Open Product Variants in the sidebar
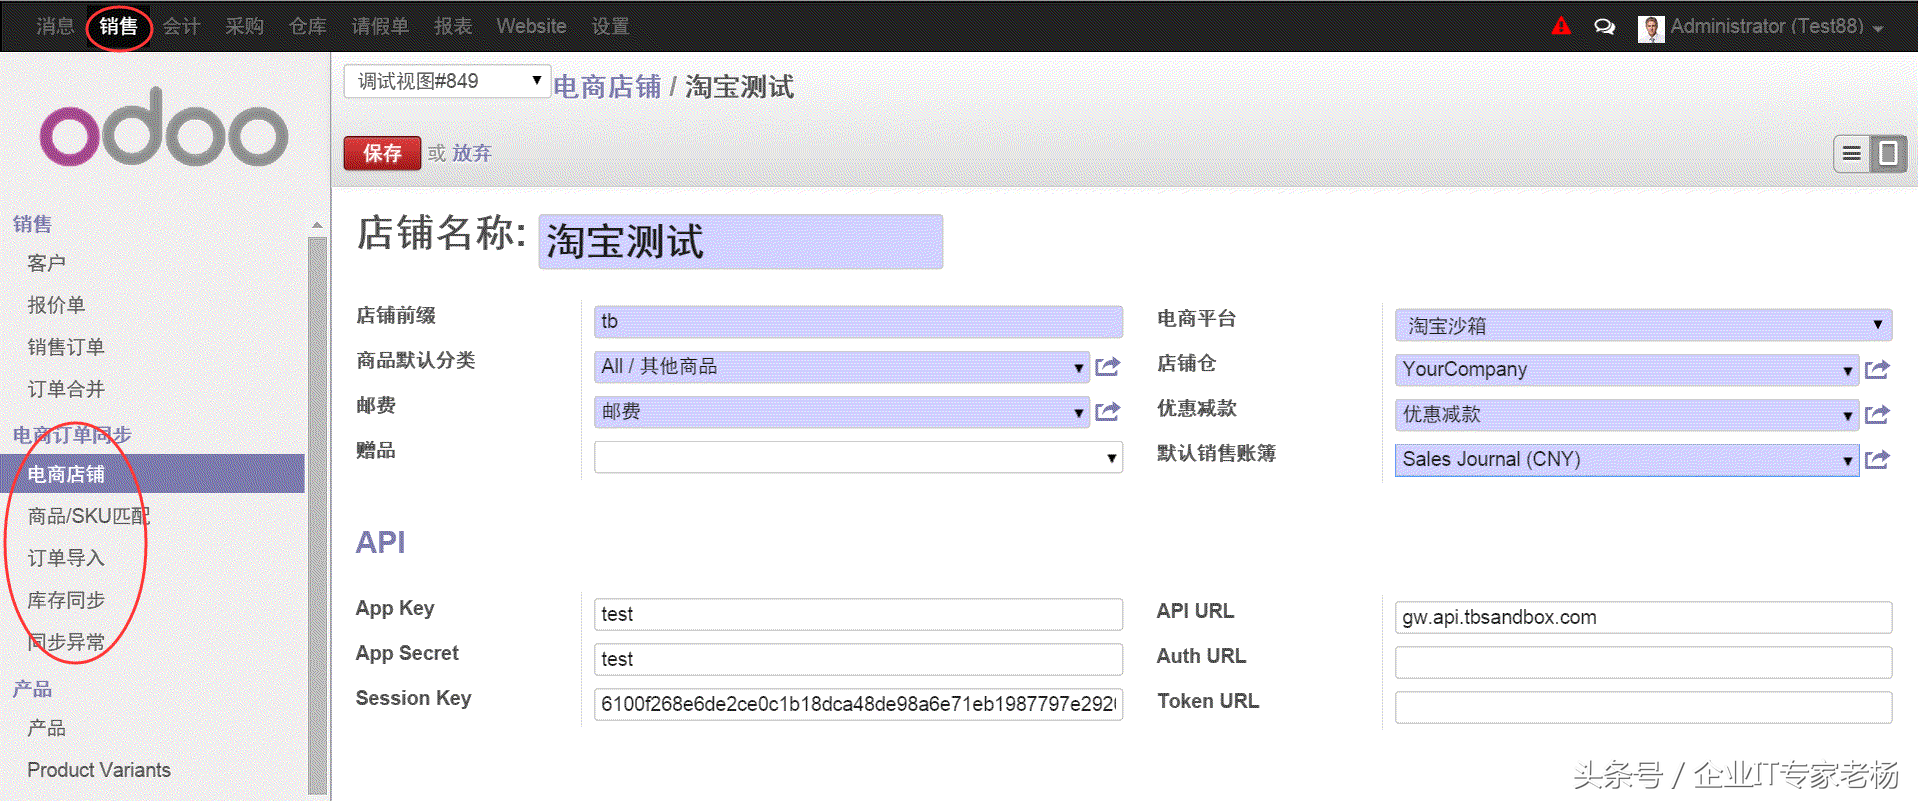Image resolution: width=1918 pixels, height=801 pixels. 99,770
